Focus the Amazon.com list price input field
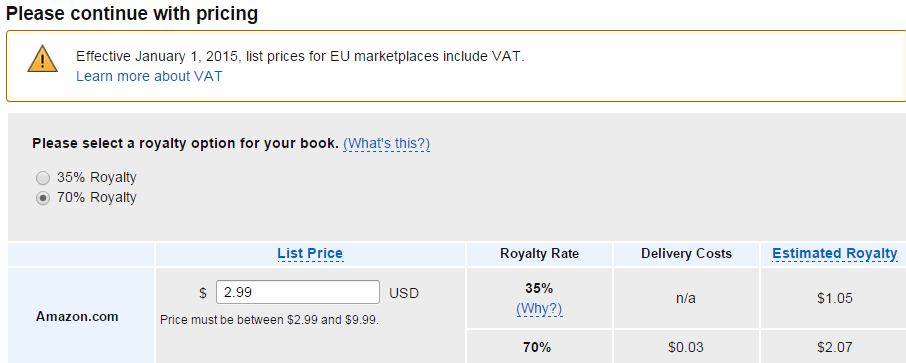The width and height of the screenshot is (906, 363). (298, 292)
